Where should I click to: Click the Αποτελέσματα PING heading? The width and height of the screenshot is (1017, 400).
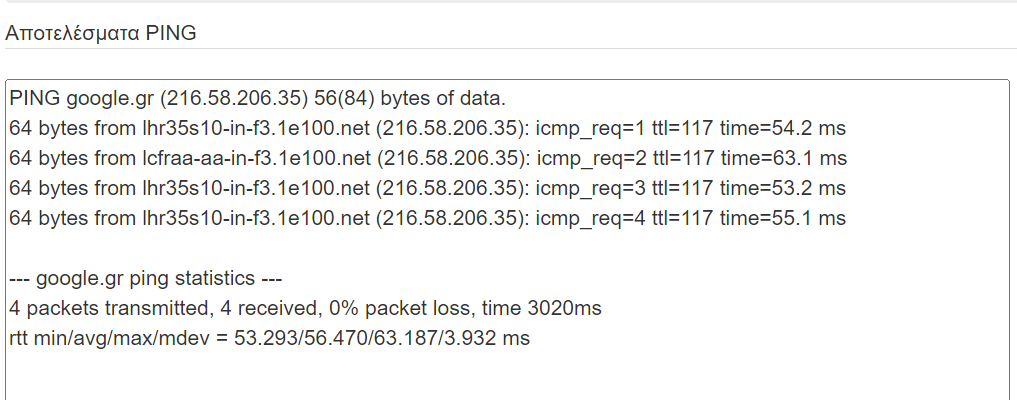pos(101,34)
